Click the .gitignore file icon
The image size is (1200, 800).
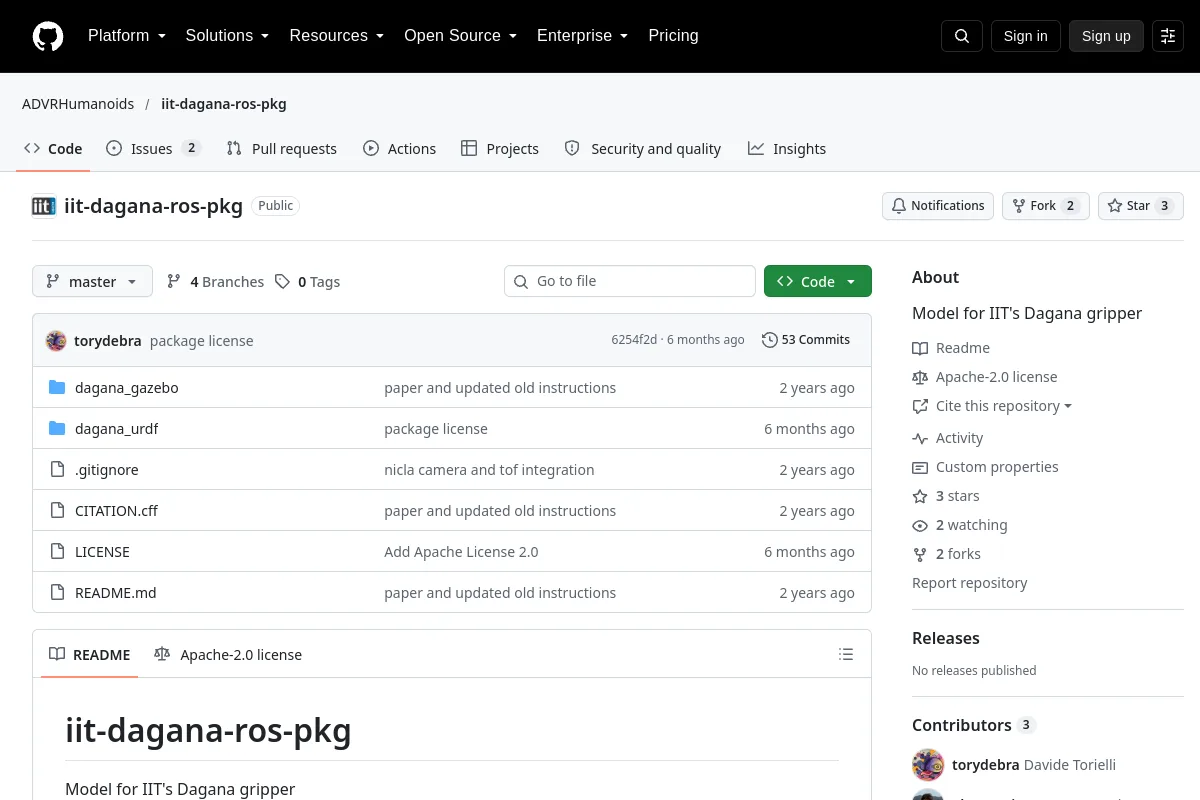pyautogui.click(x=57, y=469)
